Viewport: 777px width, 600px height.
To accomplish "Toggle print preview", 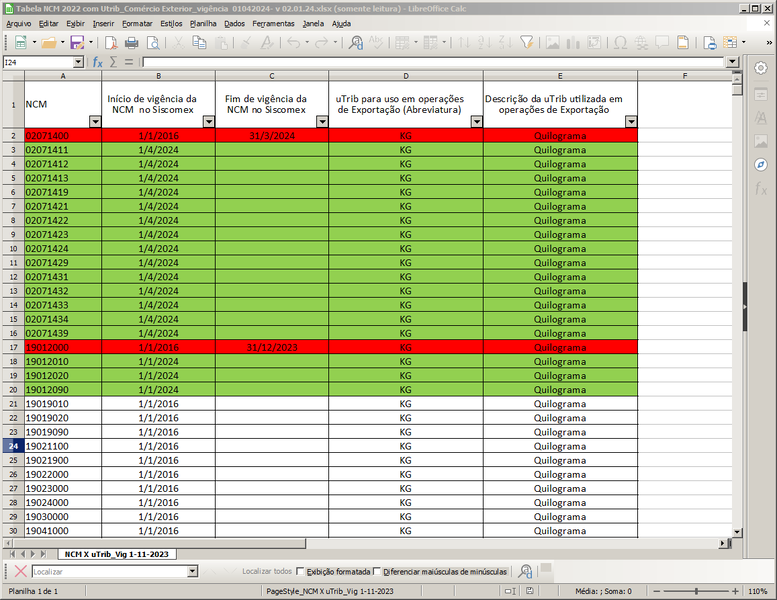I will coord(154,43).
